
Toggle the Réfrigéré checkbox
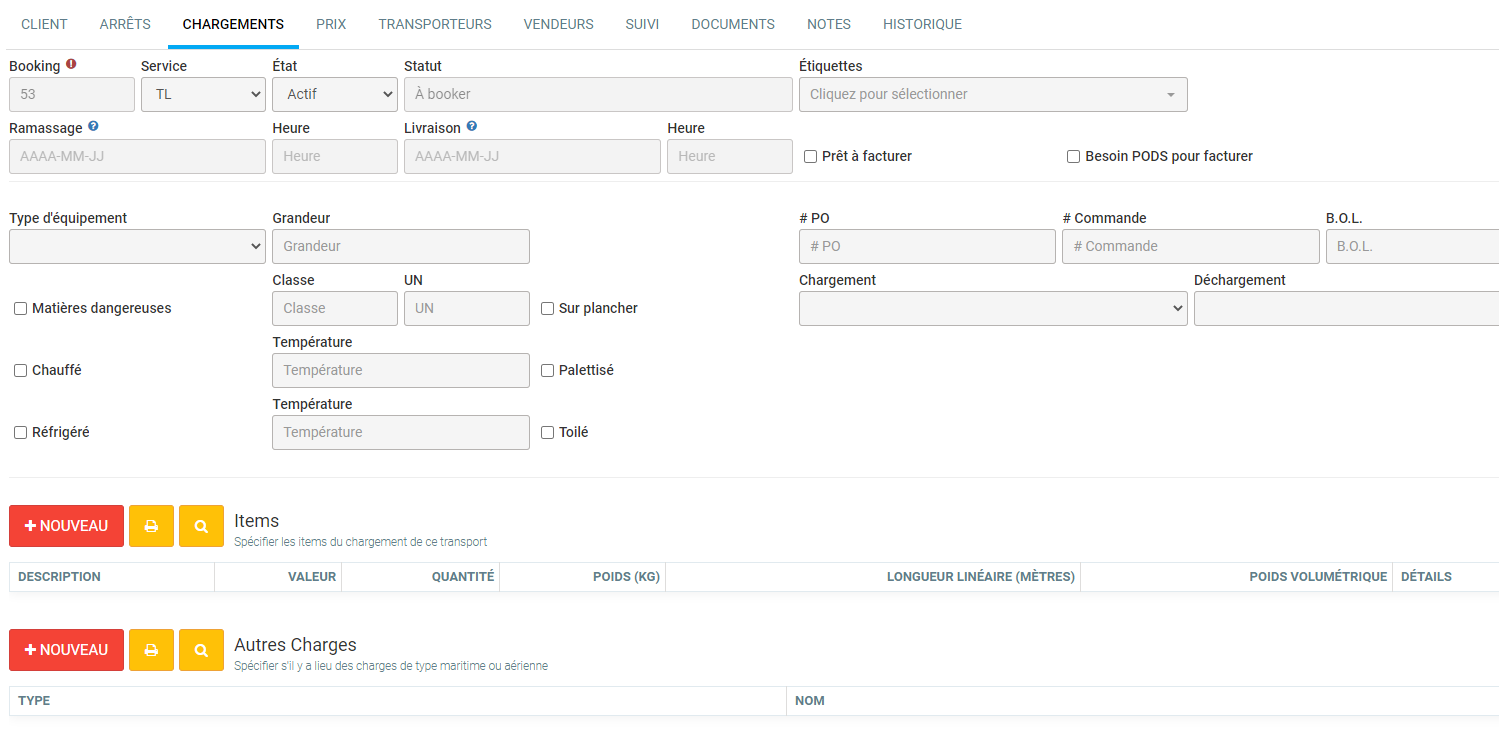tap(21, 433)
